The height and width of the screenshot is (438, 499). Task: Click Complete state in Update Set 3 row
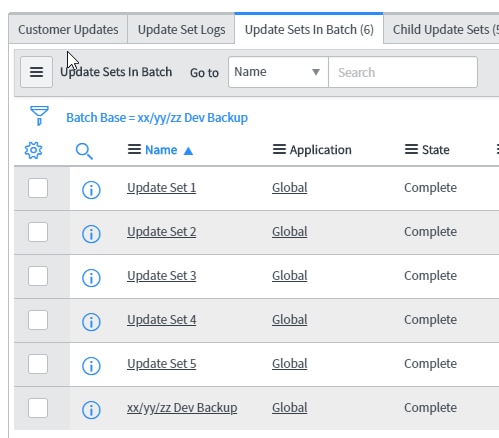point(430,276)
